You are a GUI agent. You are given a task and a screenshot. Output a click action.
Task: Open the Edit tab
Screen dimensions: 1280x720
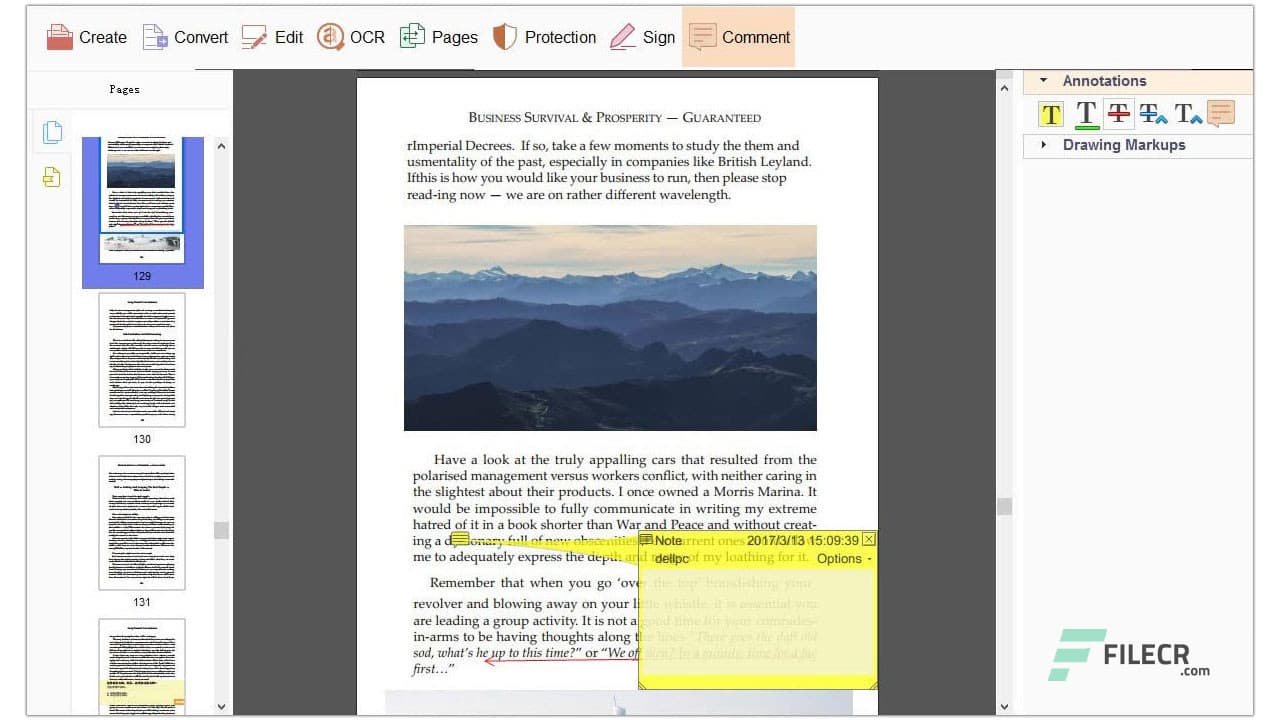272,36
